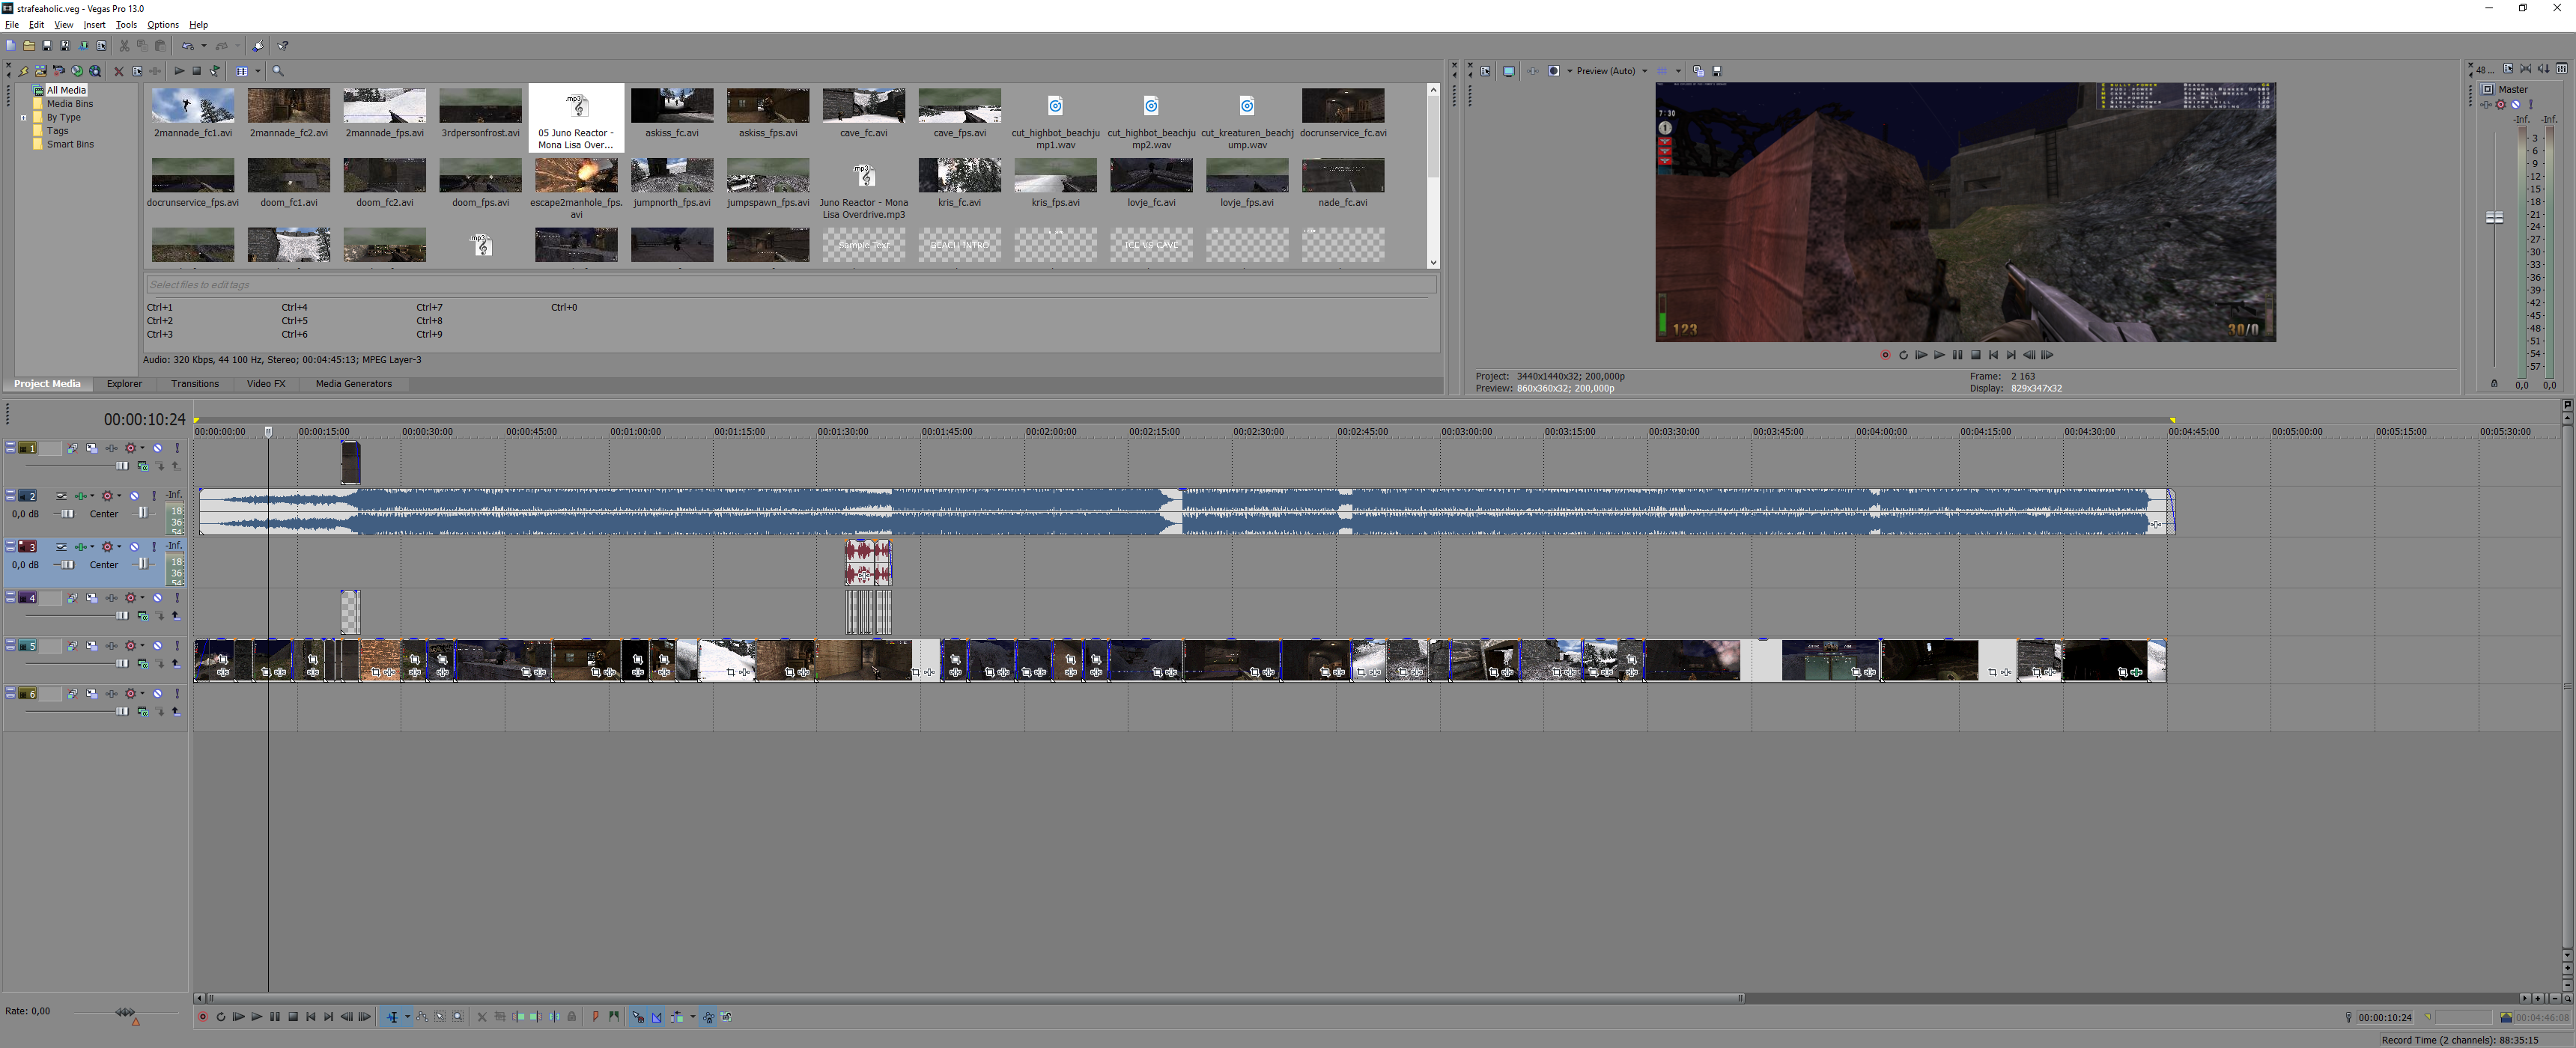Viewport: 2576px width, 1048px height.
Task: Open Video Preview external monitor icon
Action: 1509,71
